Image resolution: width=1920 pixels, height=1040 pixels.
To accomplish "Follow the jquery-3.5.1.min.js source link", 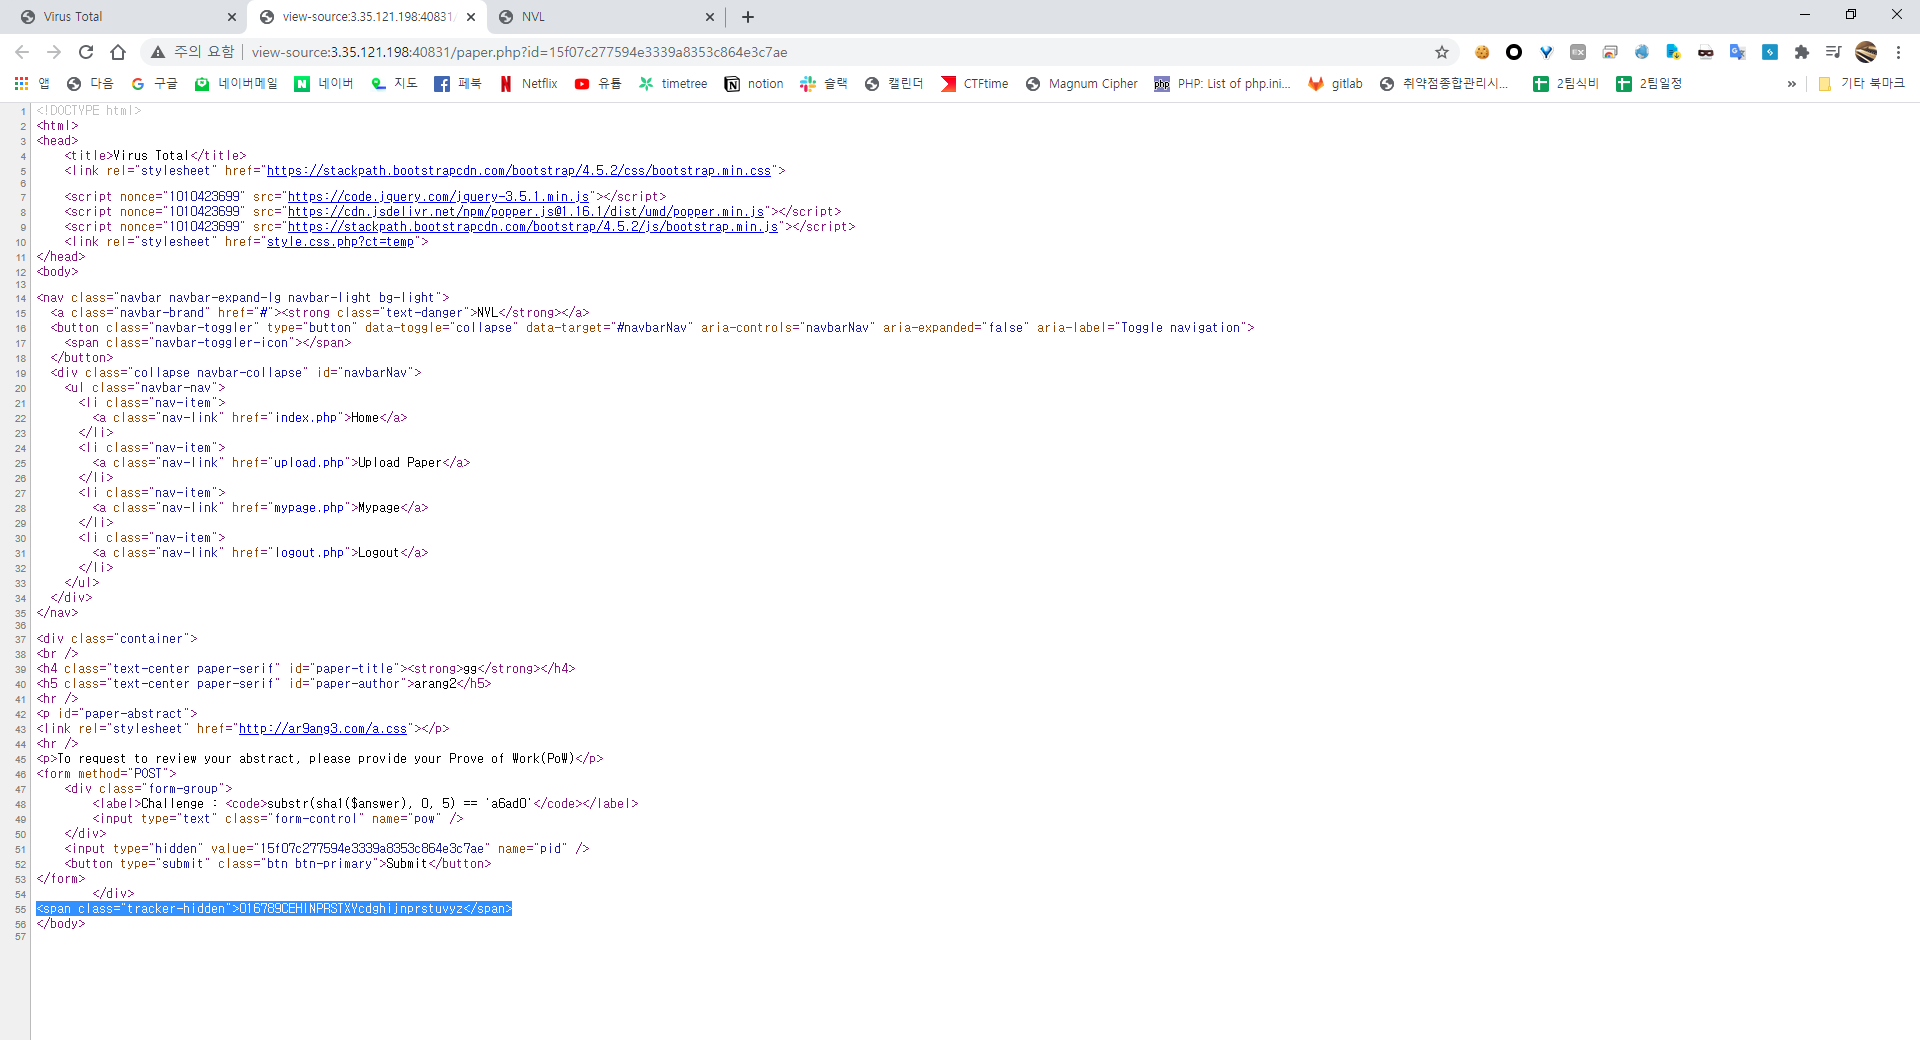I will point(438,197).
